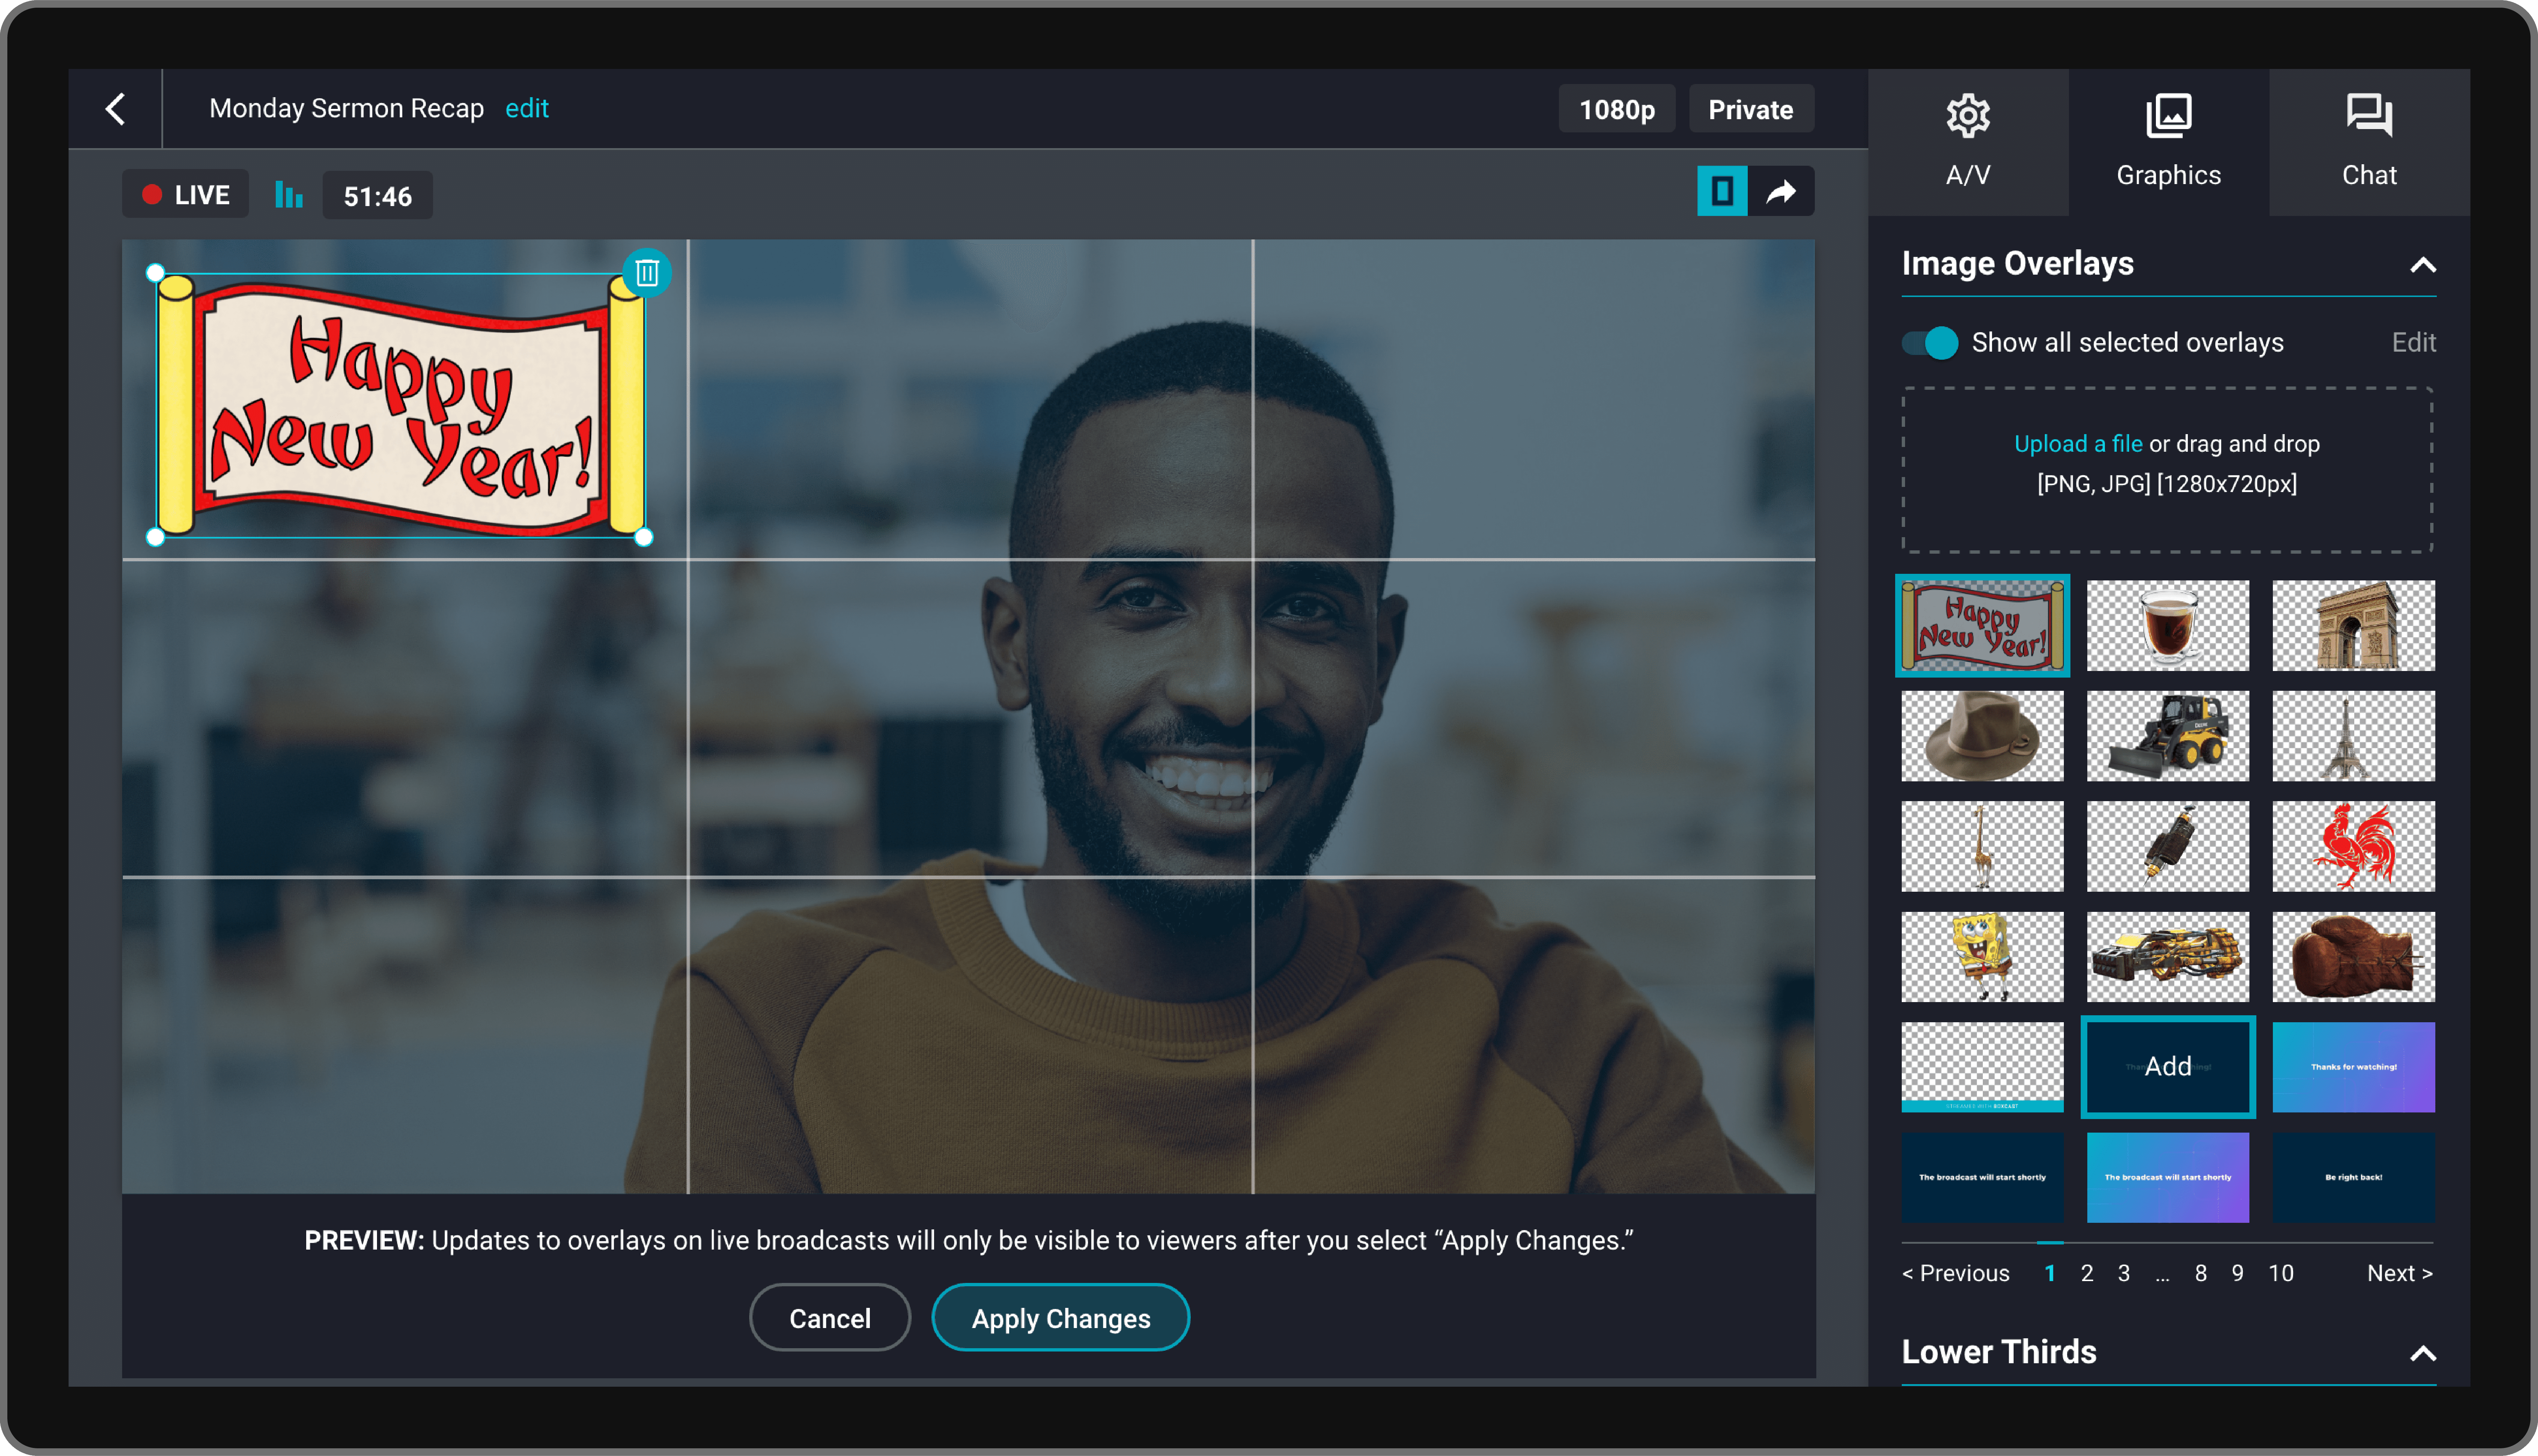Collapse the Image Overlays section

(2422, 265)
